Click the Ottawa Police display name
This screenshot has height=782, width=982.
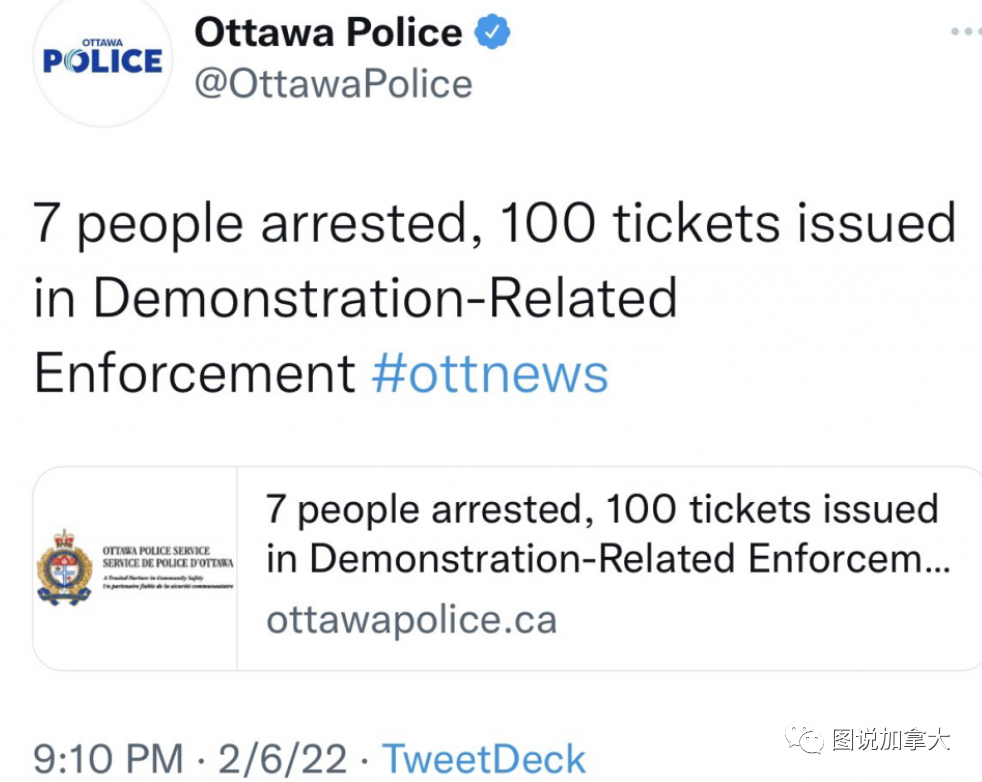pos(328,32)
